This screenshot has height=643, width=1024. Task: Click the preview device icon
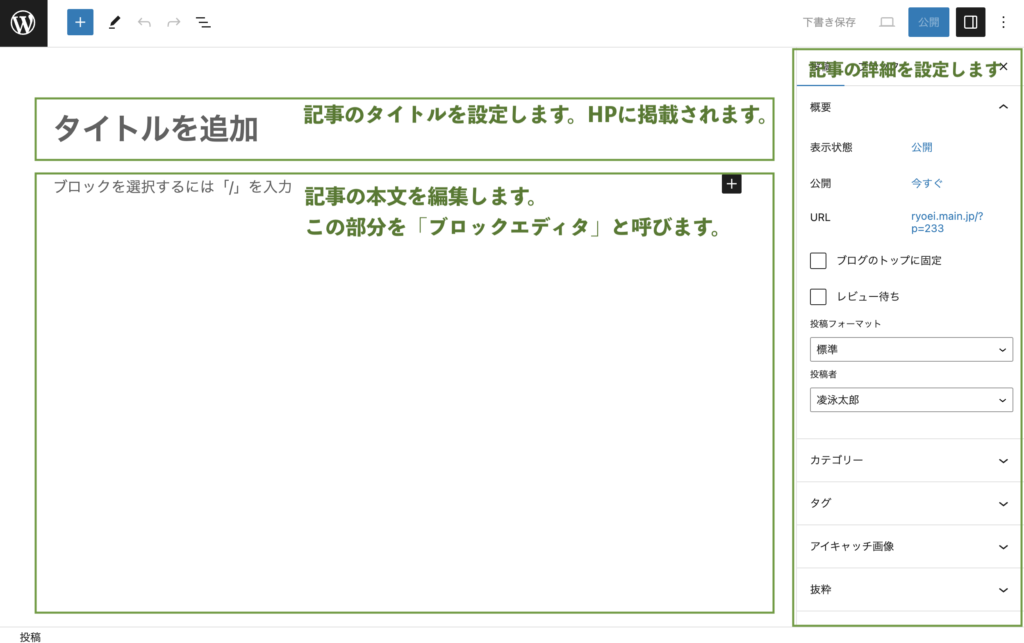(886, 22)
